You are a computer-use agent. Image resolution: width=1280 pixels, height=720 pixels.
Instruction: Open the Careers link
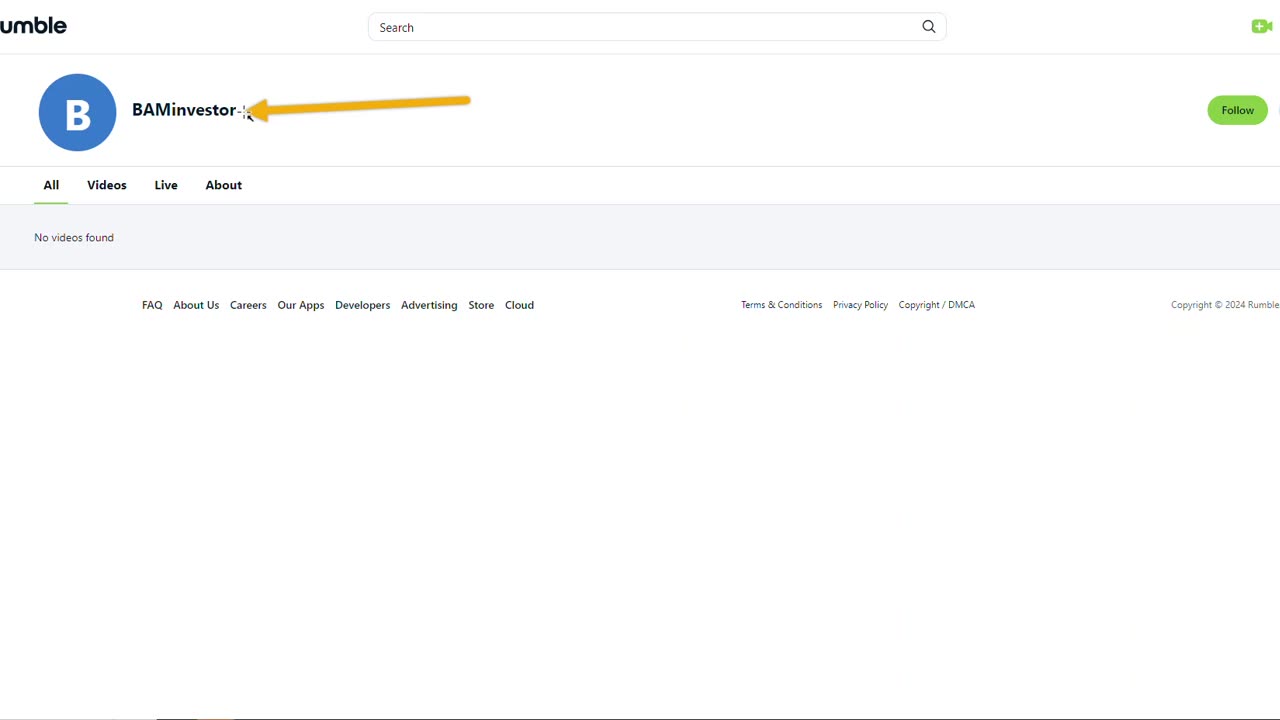248,305
